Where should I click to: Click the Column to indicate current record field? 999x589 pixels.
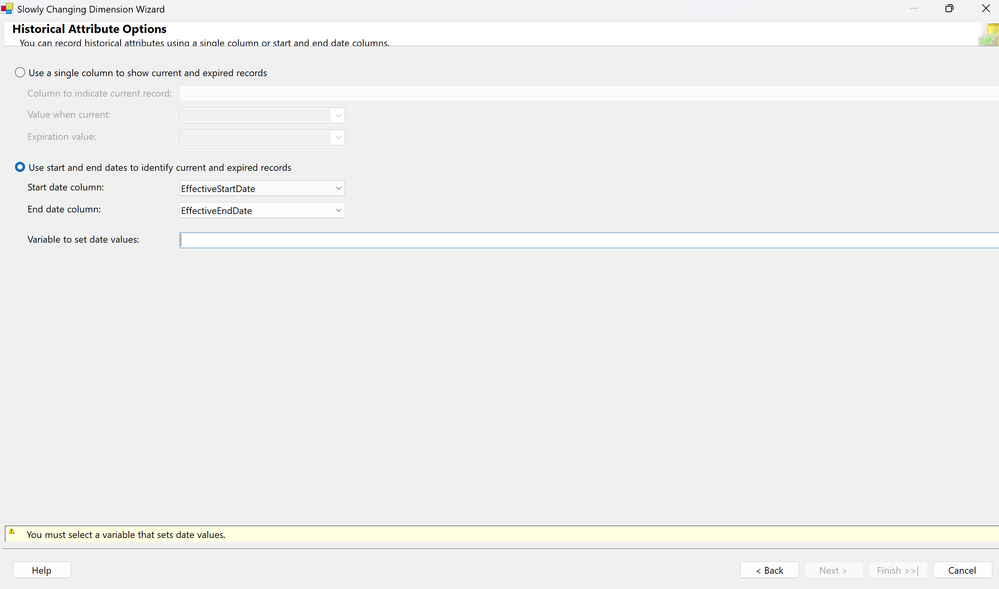coord(589,94)
